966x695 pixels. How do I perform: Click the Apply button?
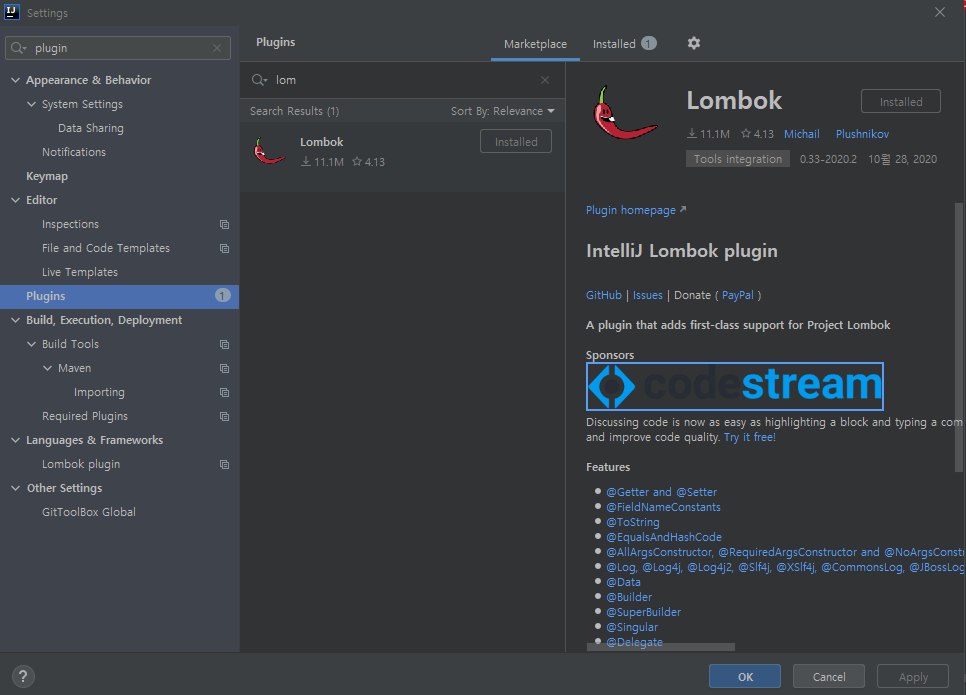click(x=912, y=677)
